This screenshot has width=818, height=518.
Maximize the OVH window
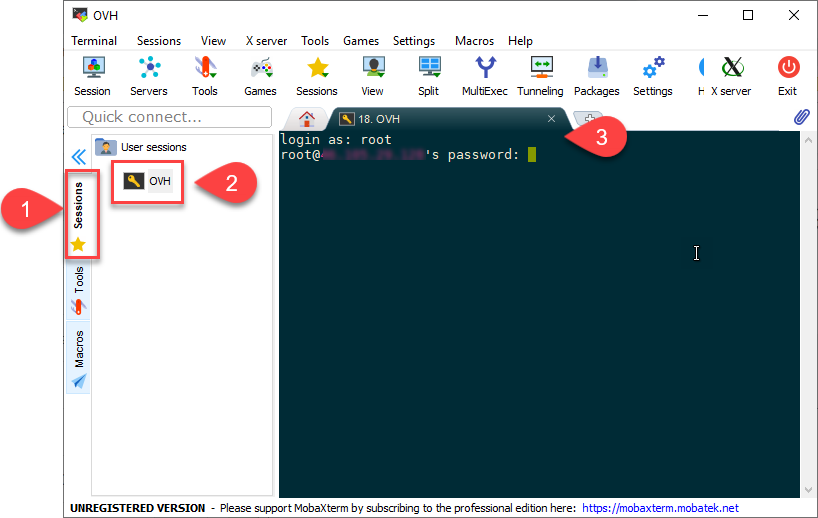748,15
